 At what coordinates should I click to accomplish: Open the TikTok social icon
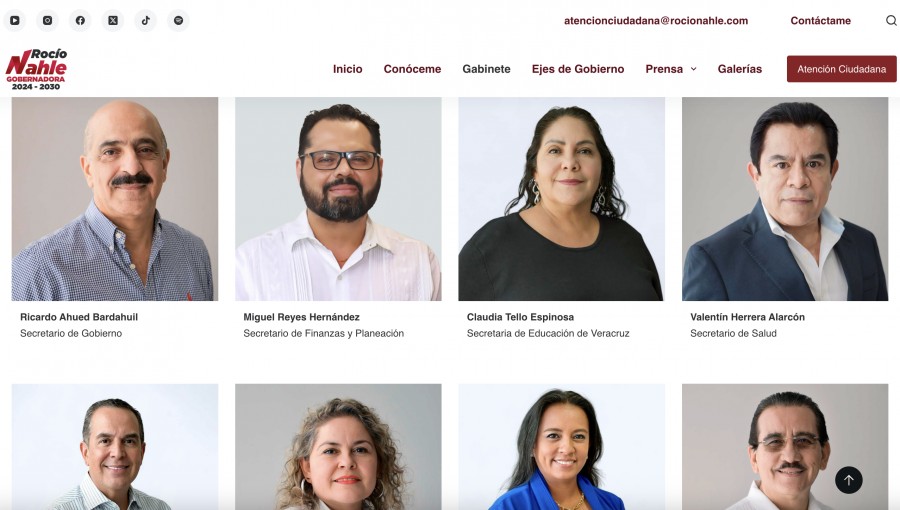pos(146,21)
